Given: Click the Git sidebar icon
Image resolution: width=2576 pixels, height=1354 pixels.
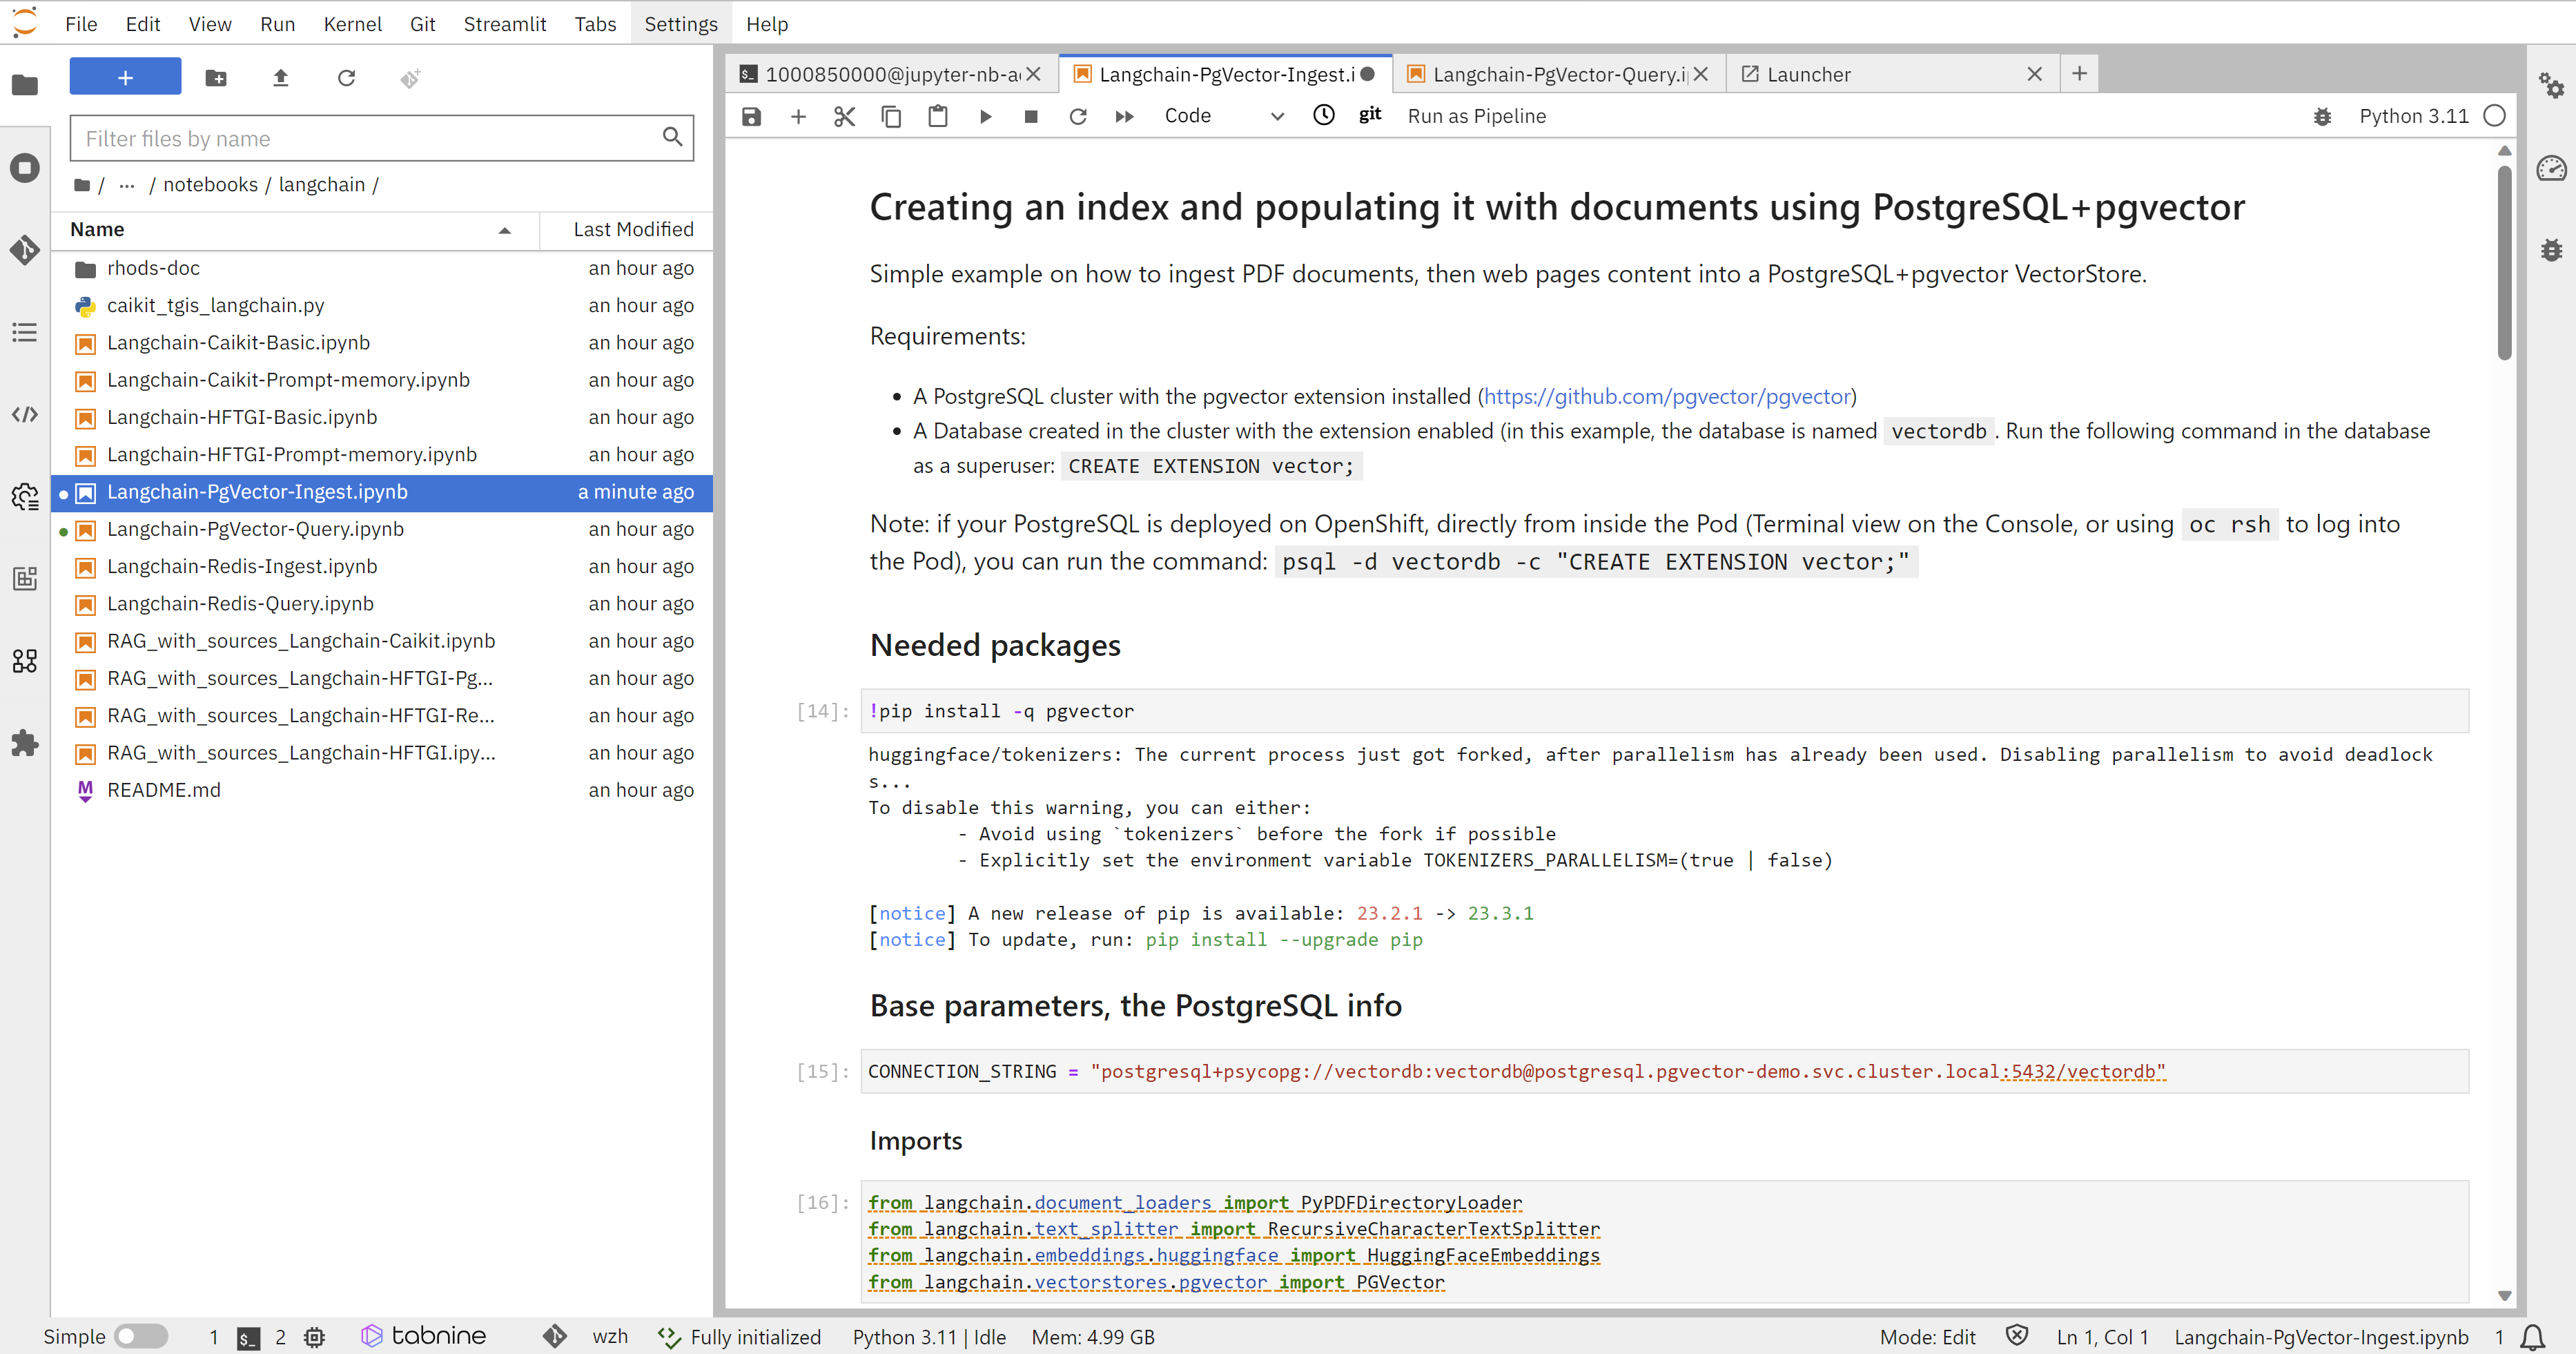Looking at the screenshot, I should [x=25, y=249].
